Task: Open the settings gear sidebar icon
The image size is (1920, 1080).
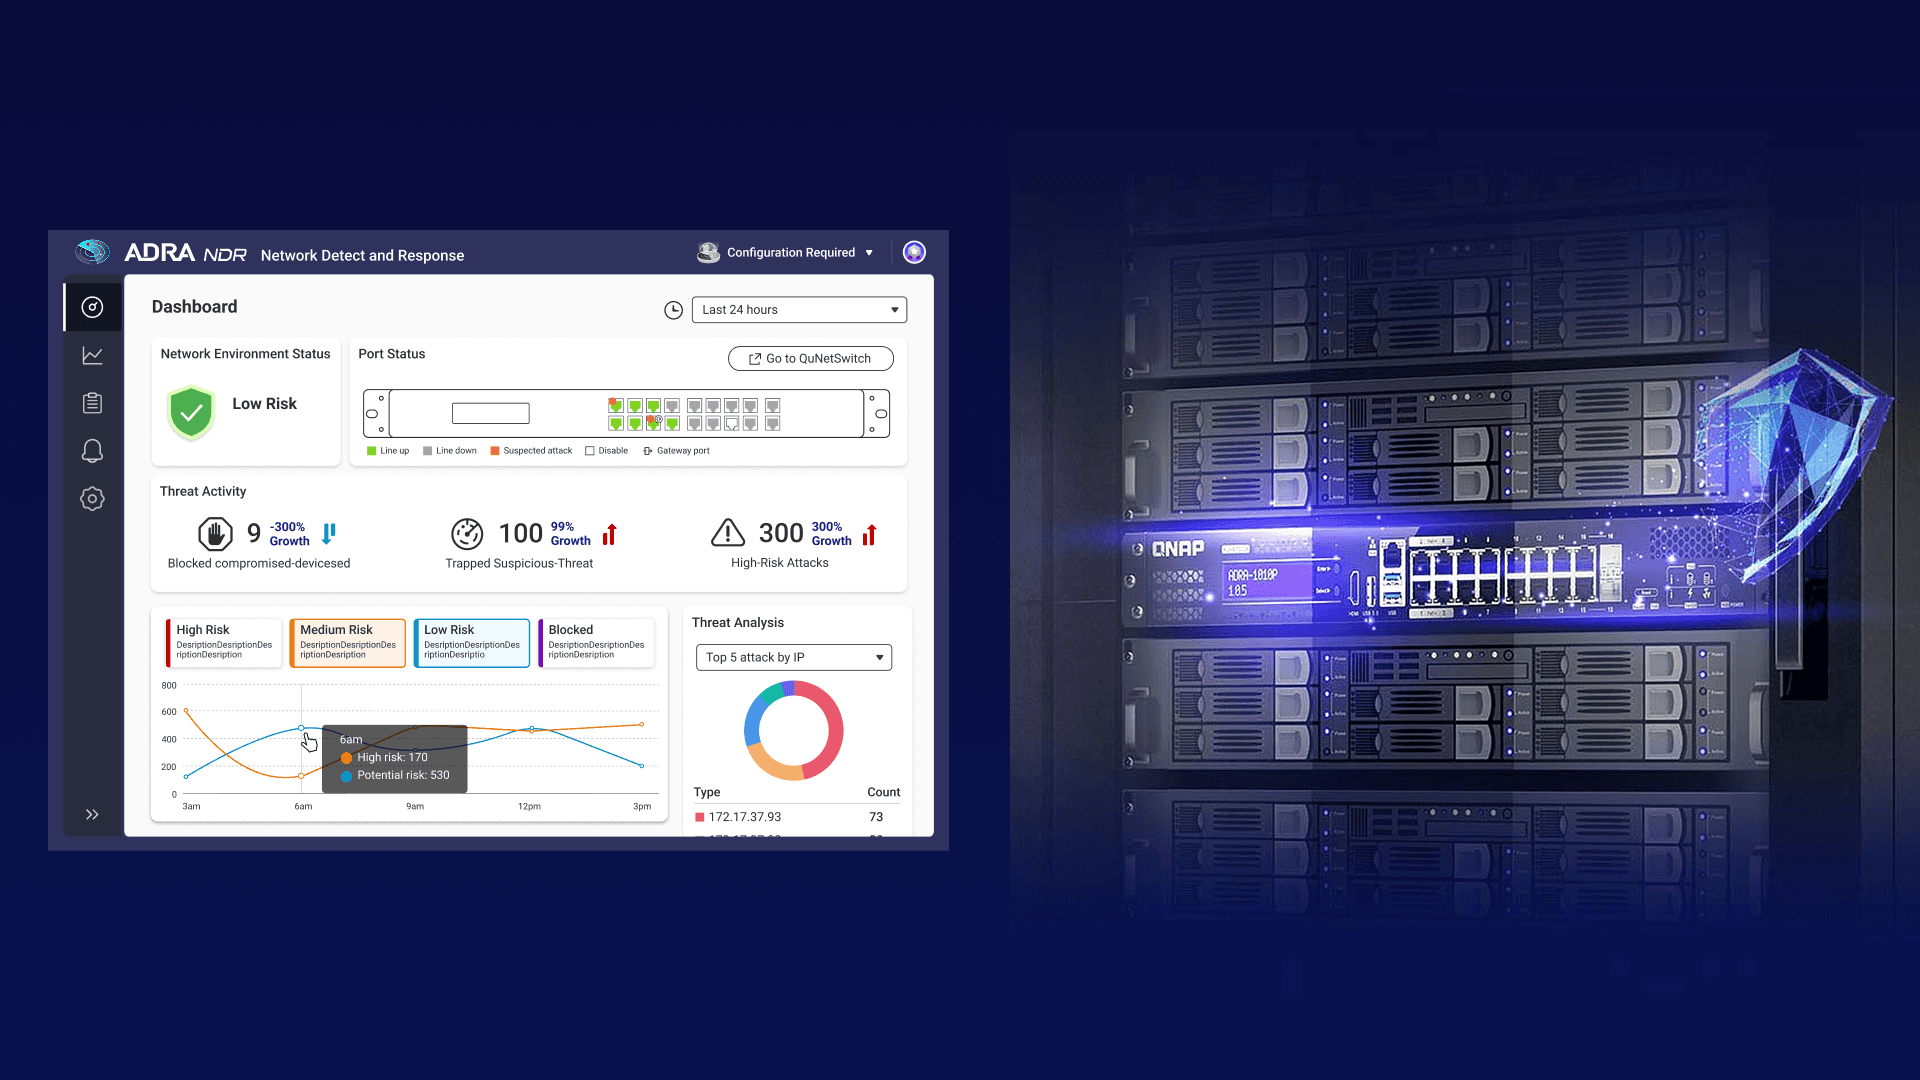Action: pyautogui.click(x=92, y=499)
